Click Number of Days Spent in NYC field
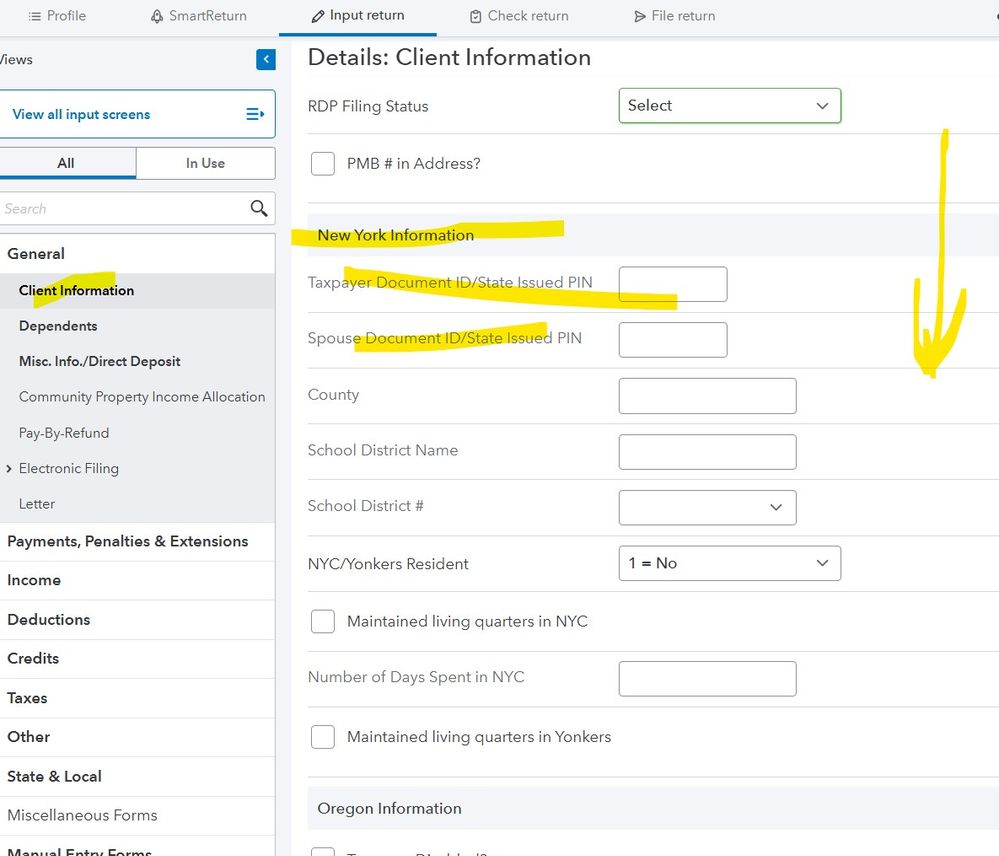The height and width of the screenshot is (856, 999). tap(707, 678)
